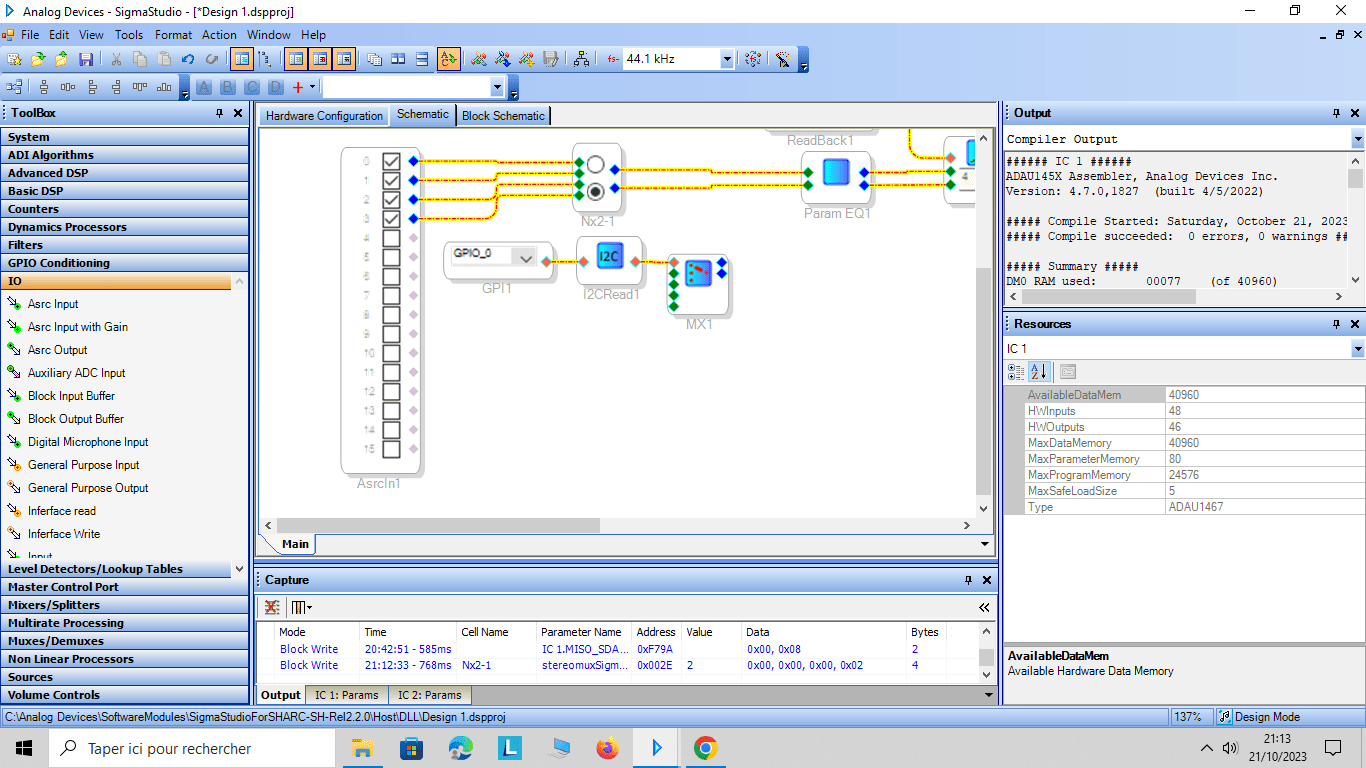Switch to Hardware Configuration tab
1366x768 pixels.
(324, 116)
